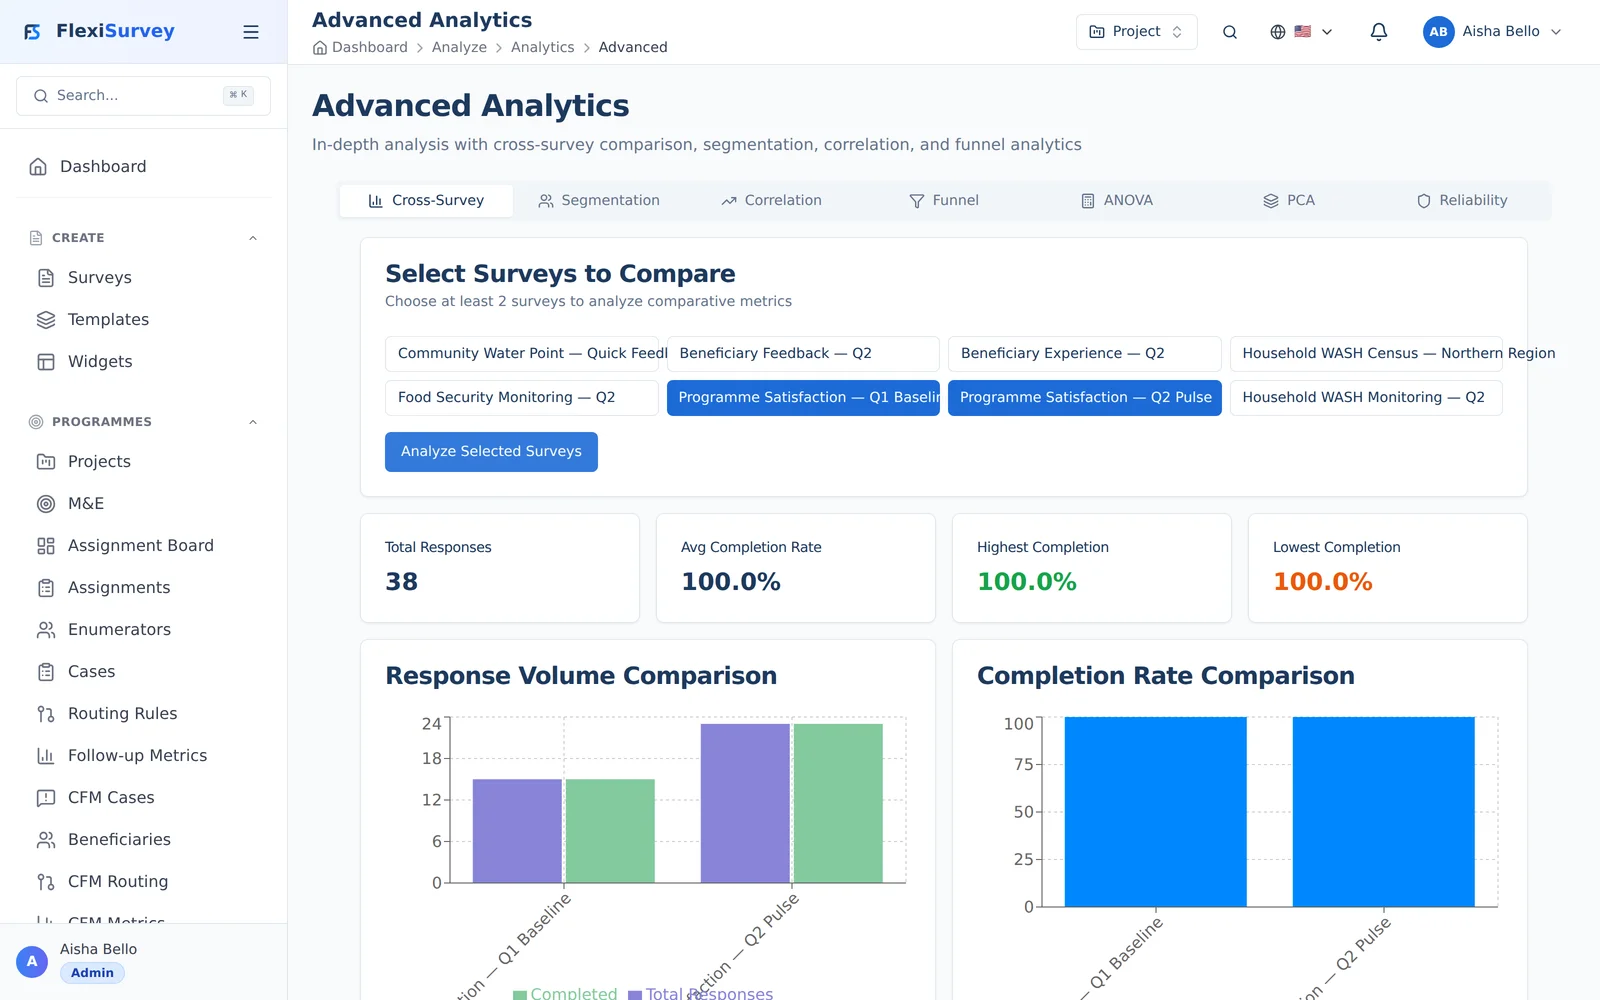This screenshot has width=1600, height=1000.
Task: Open Assignments via its clipboard icon
Action: pos(46,588)
